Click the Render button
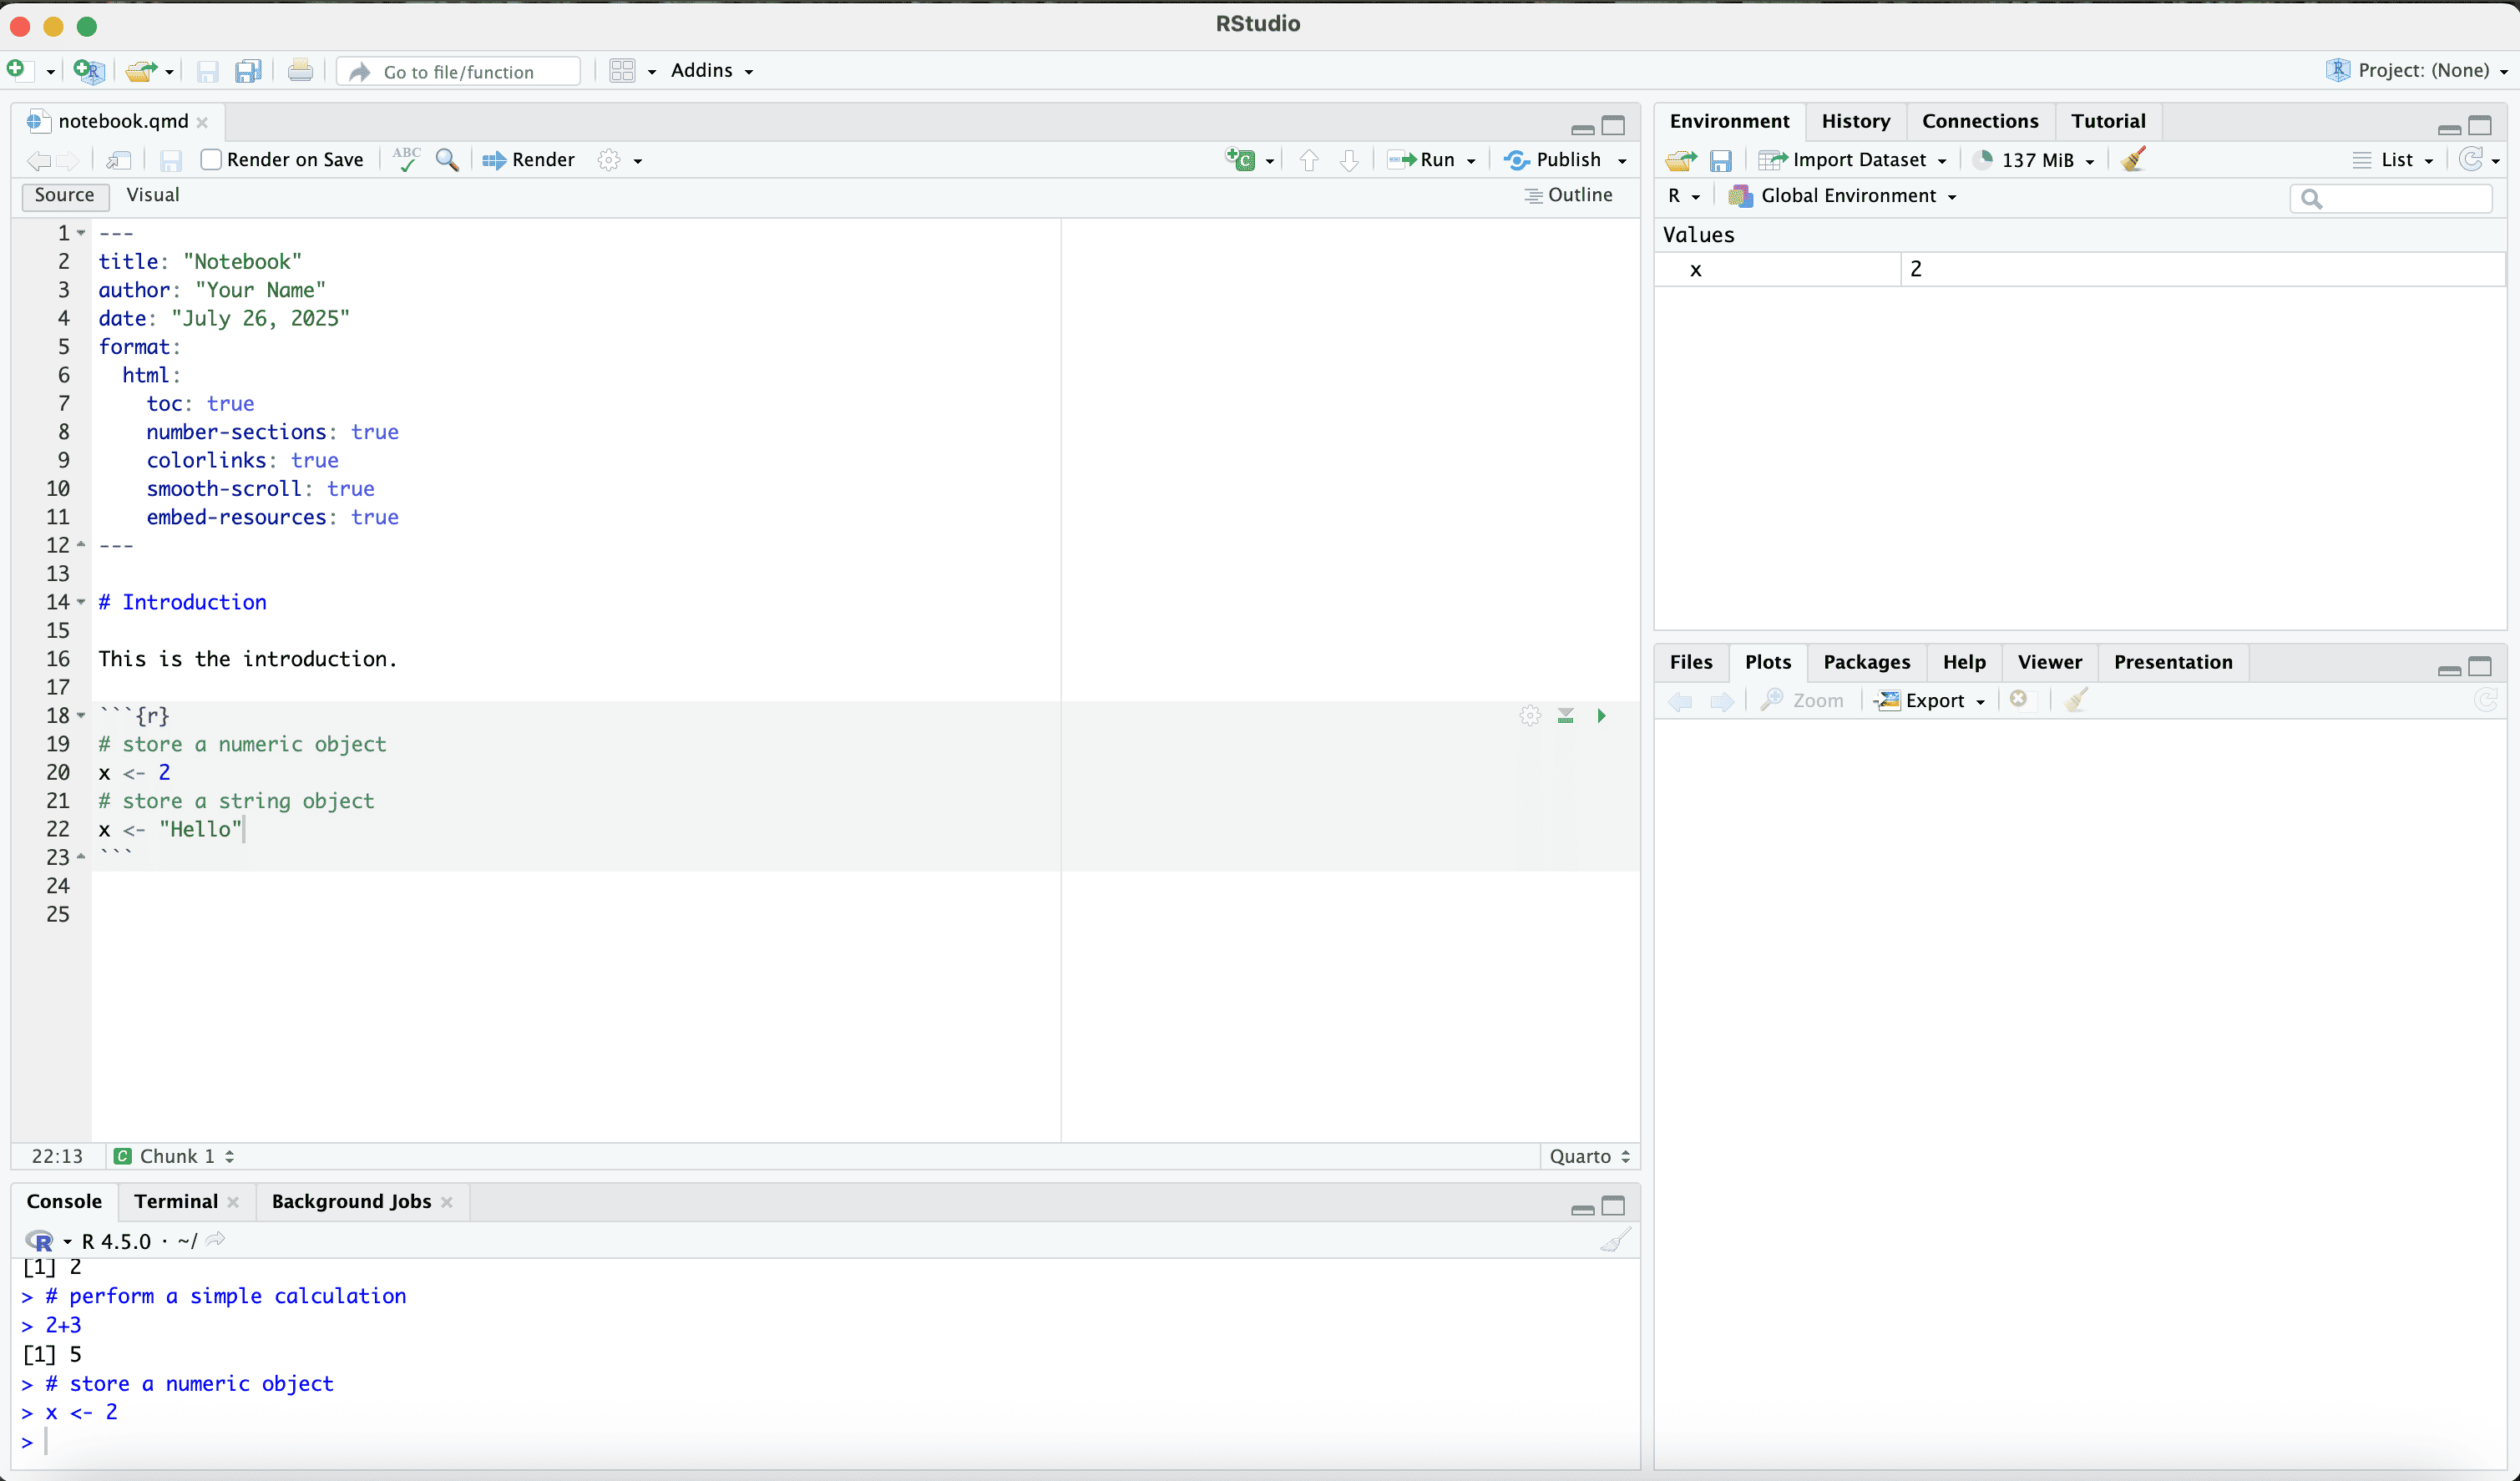The height and width of the screenshot is (1481, 2520). (529, 160)
